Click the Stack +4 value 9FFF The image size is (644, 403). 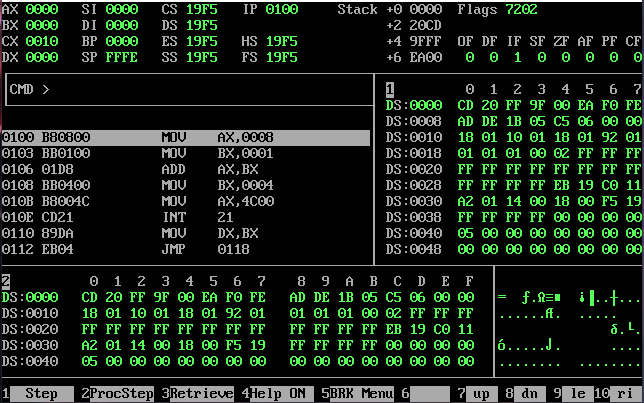click(426, 41)
